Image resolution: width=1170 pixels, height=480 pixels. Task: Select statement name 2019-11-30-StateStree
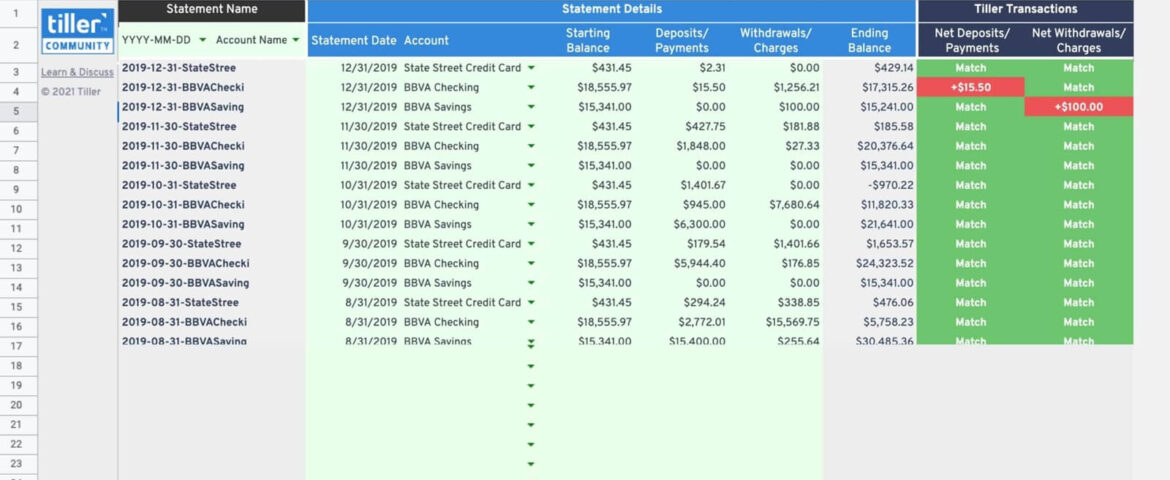(x=179, y=127)
